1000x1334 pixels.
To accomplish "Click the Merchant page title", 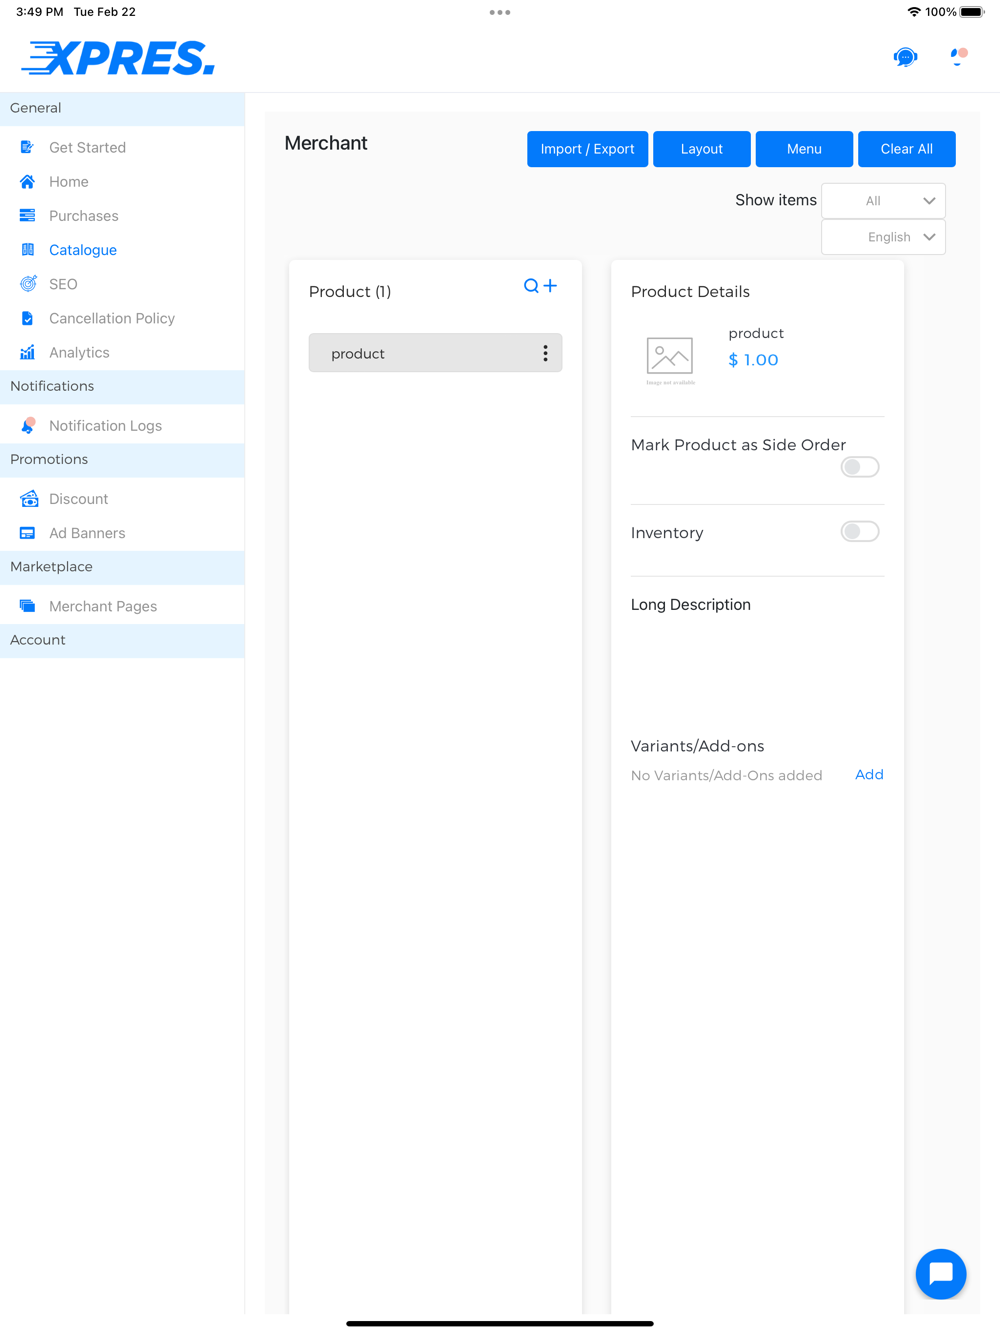I will coord(326,143).
